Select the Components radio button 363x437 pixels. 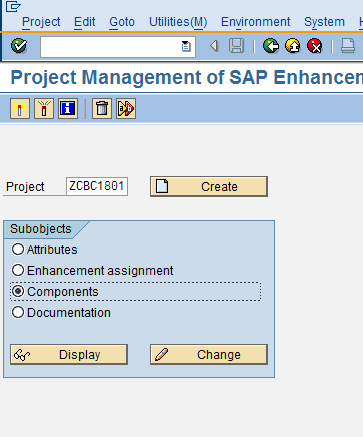tap(18, 291)
